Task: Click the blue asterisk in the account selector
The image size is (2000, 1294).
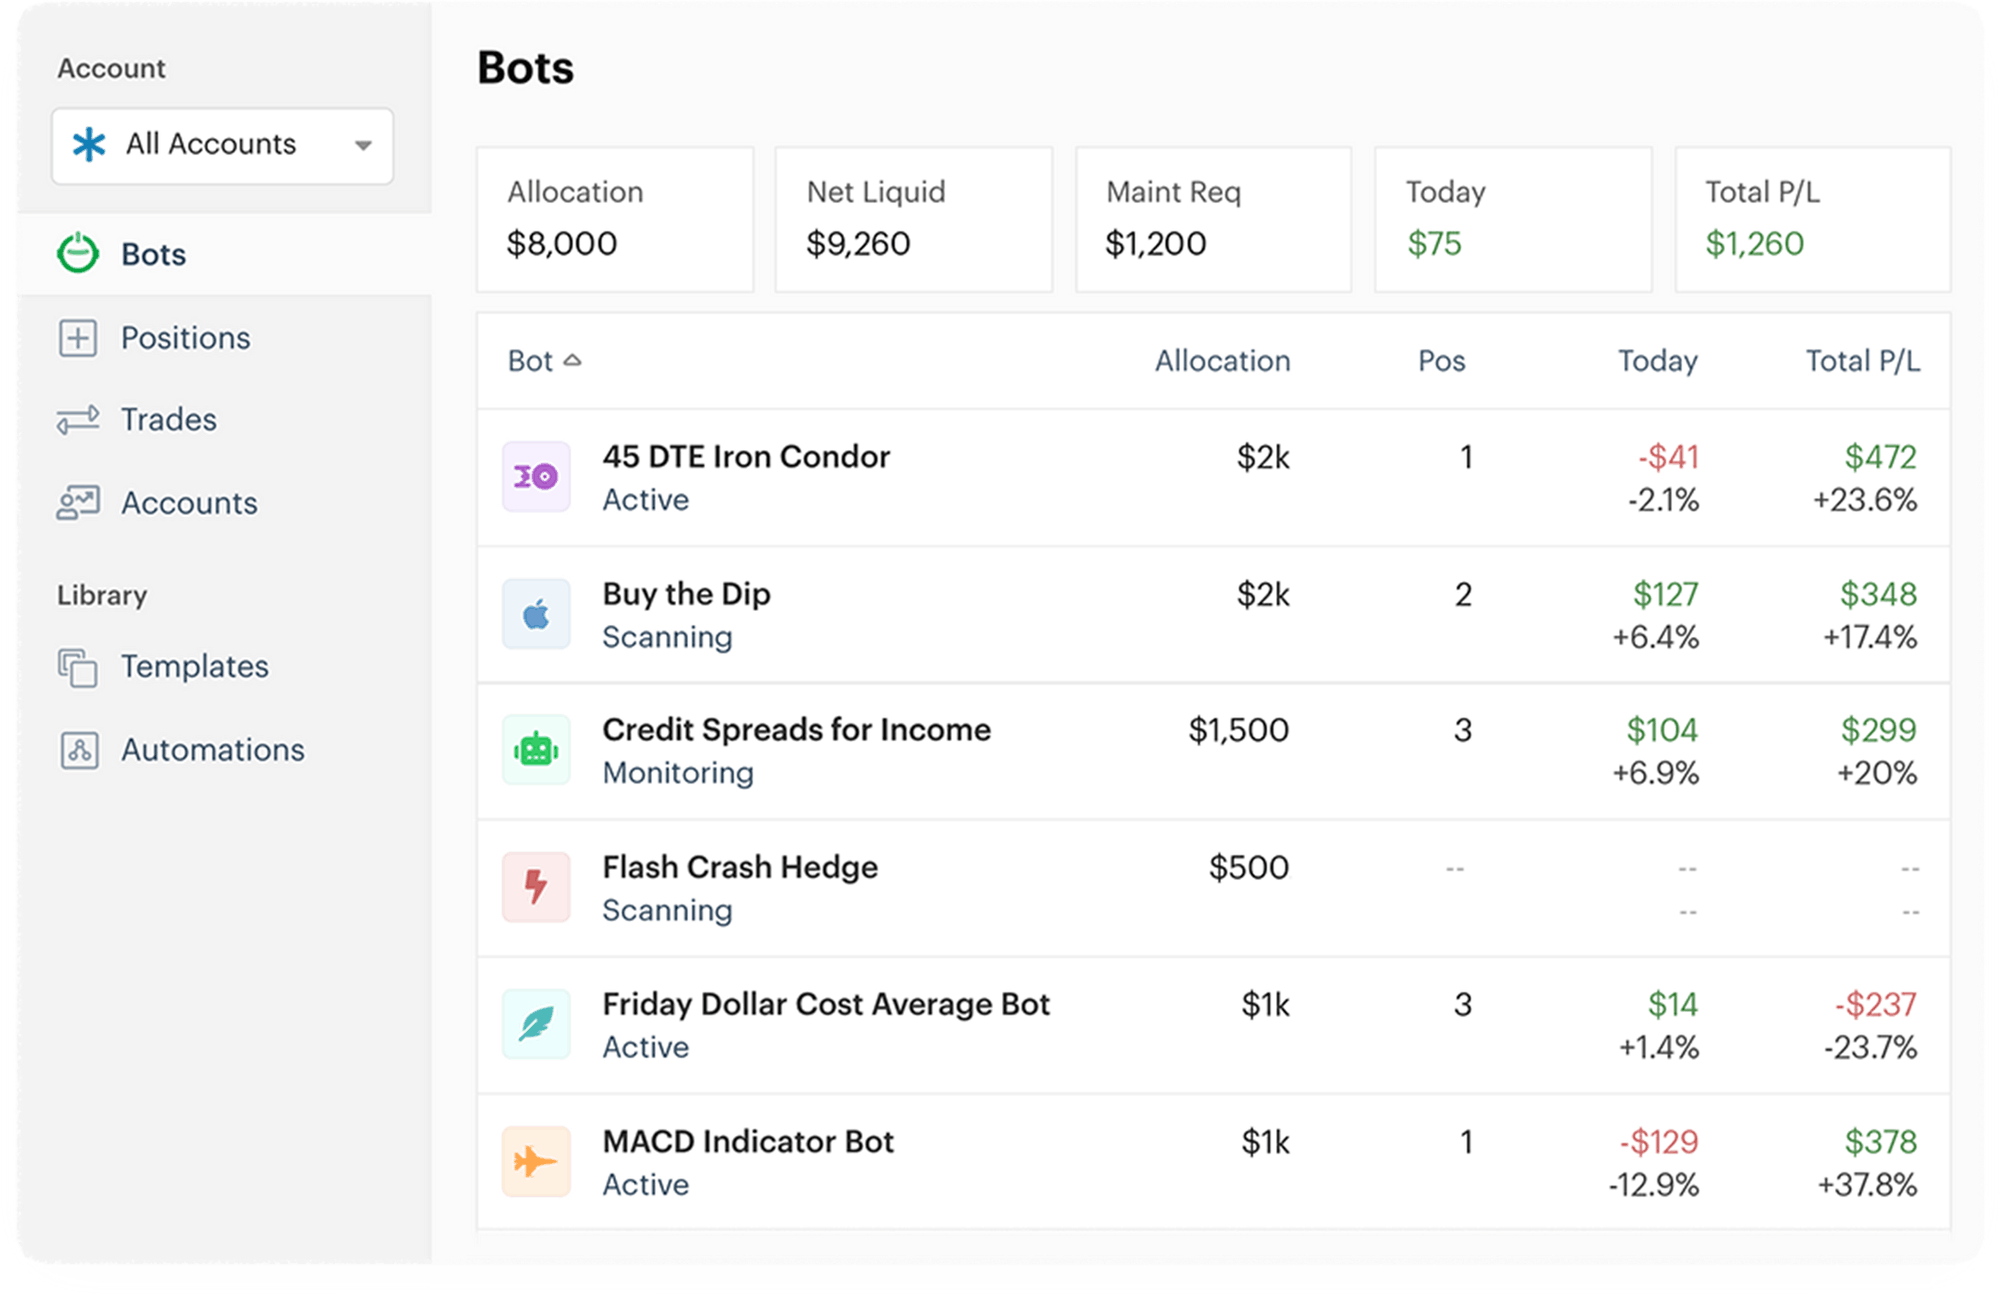Action: 91,145
